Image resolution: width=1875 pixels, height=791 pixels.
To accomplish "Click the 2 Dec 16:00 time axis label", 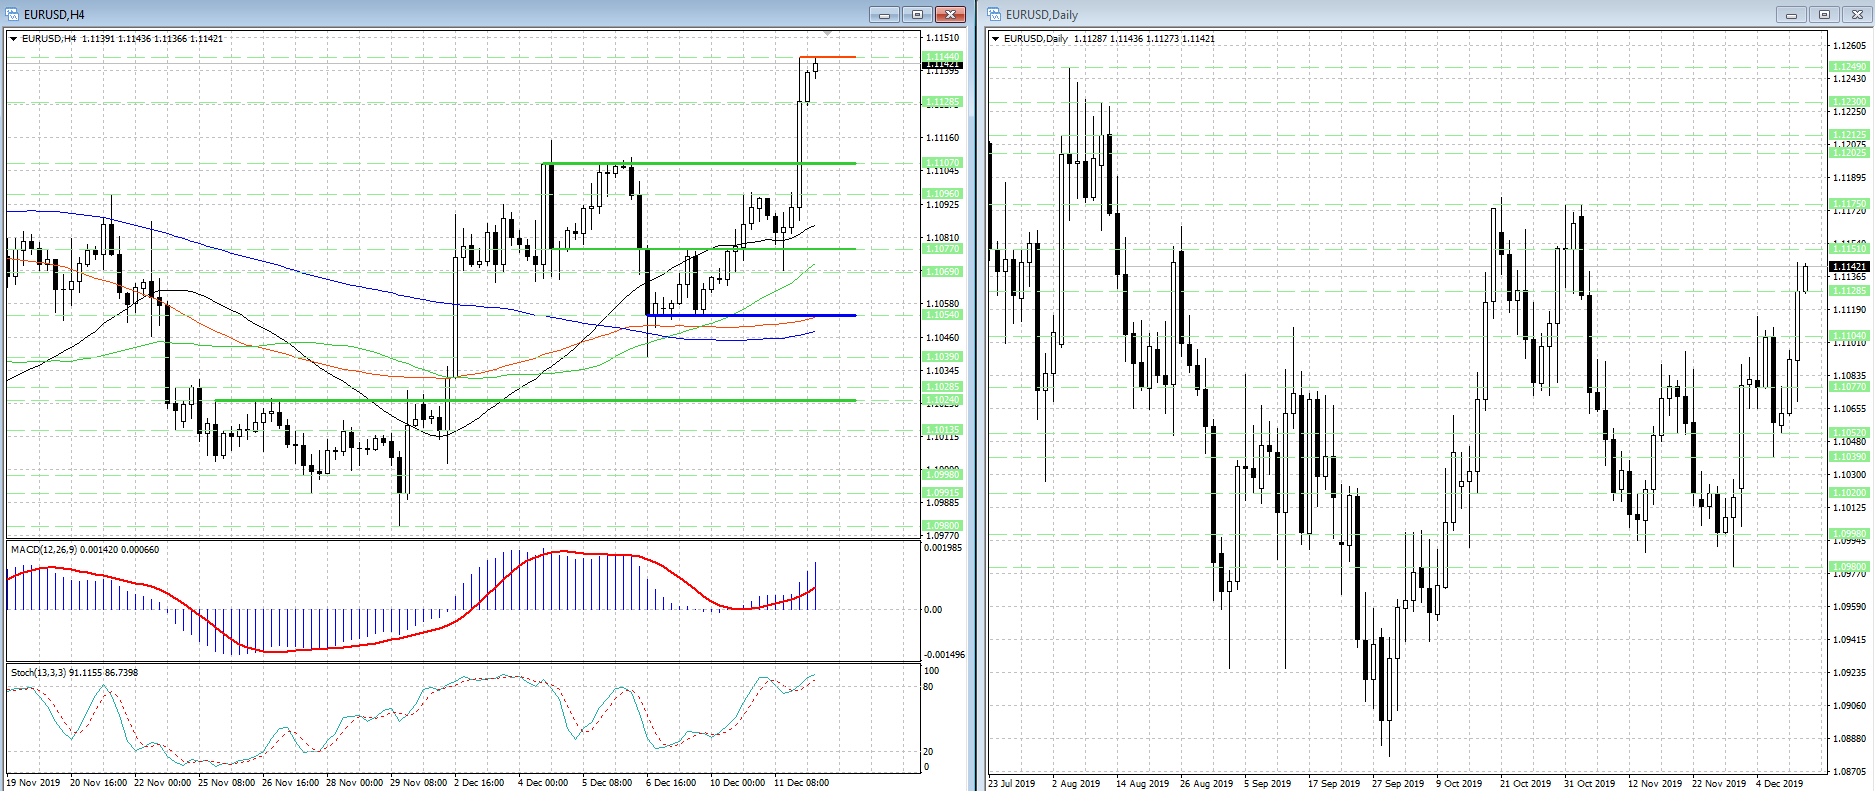I will pos(479,783).
